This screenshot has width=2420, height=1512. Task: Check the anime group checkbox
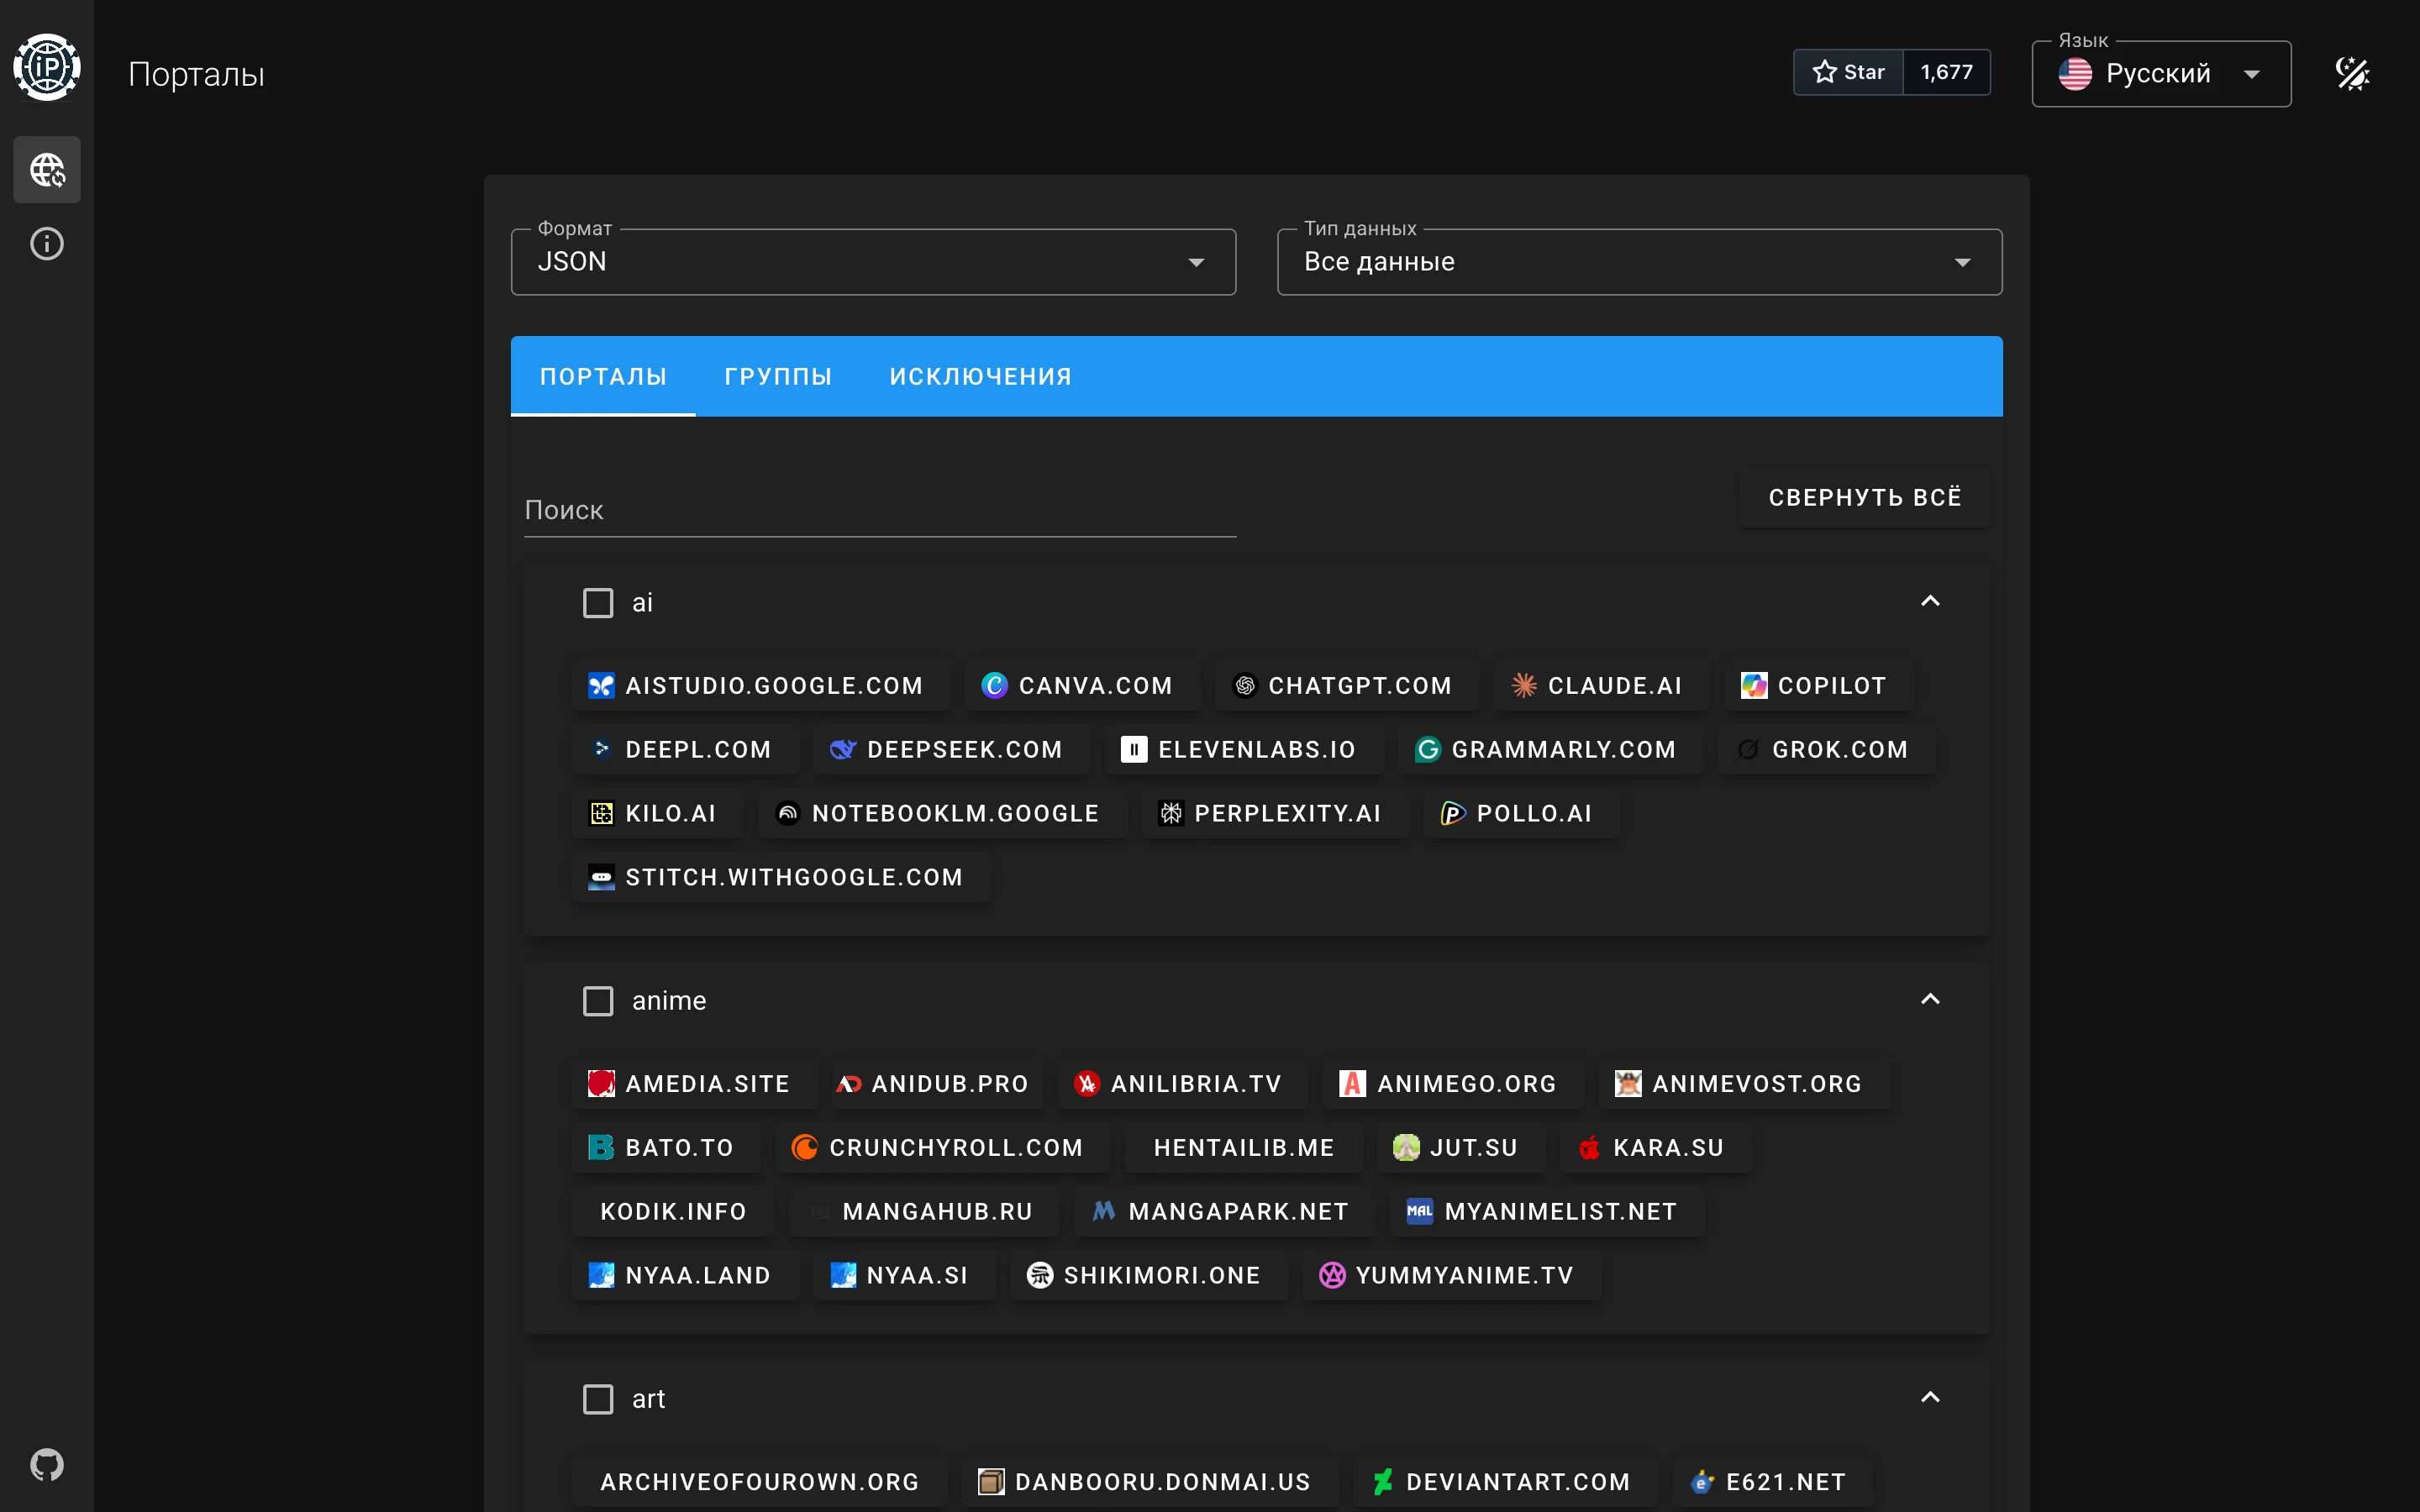[598, 1001]
